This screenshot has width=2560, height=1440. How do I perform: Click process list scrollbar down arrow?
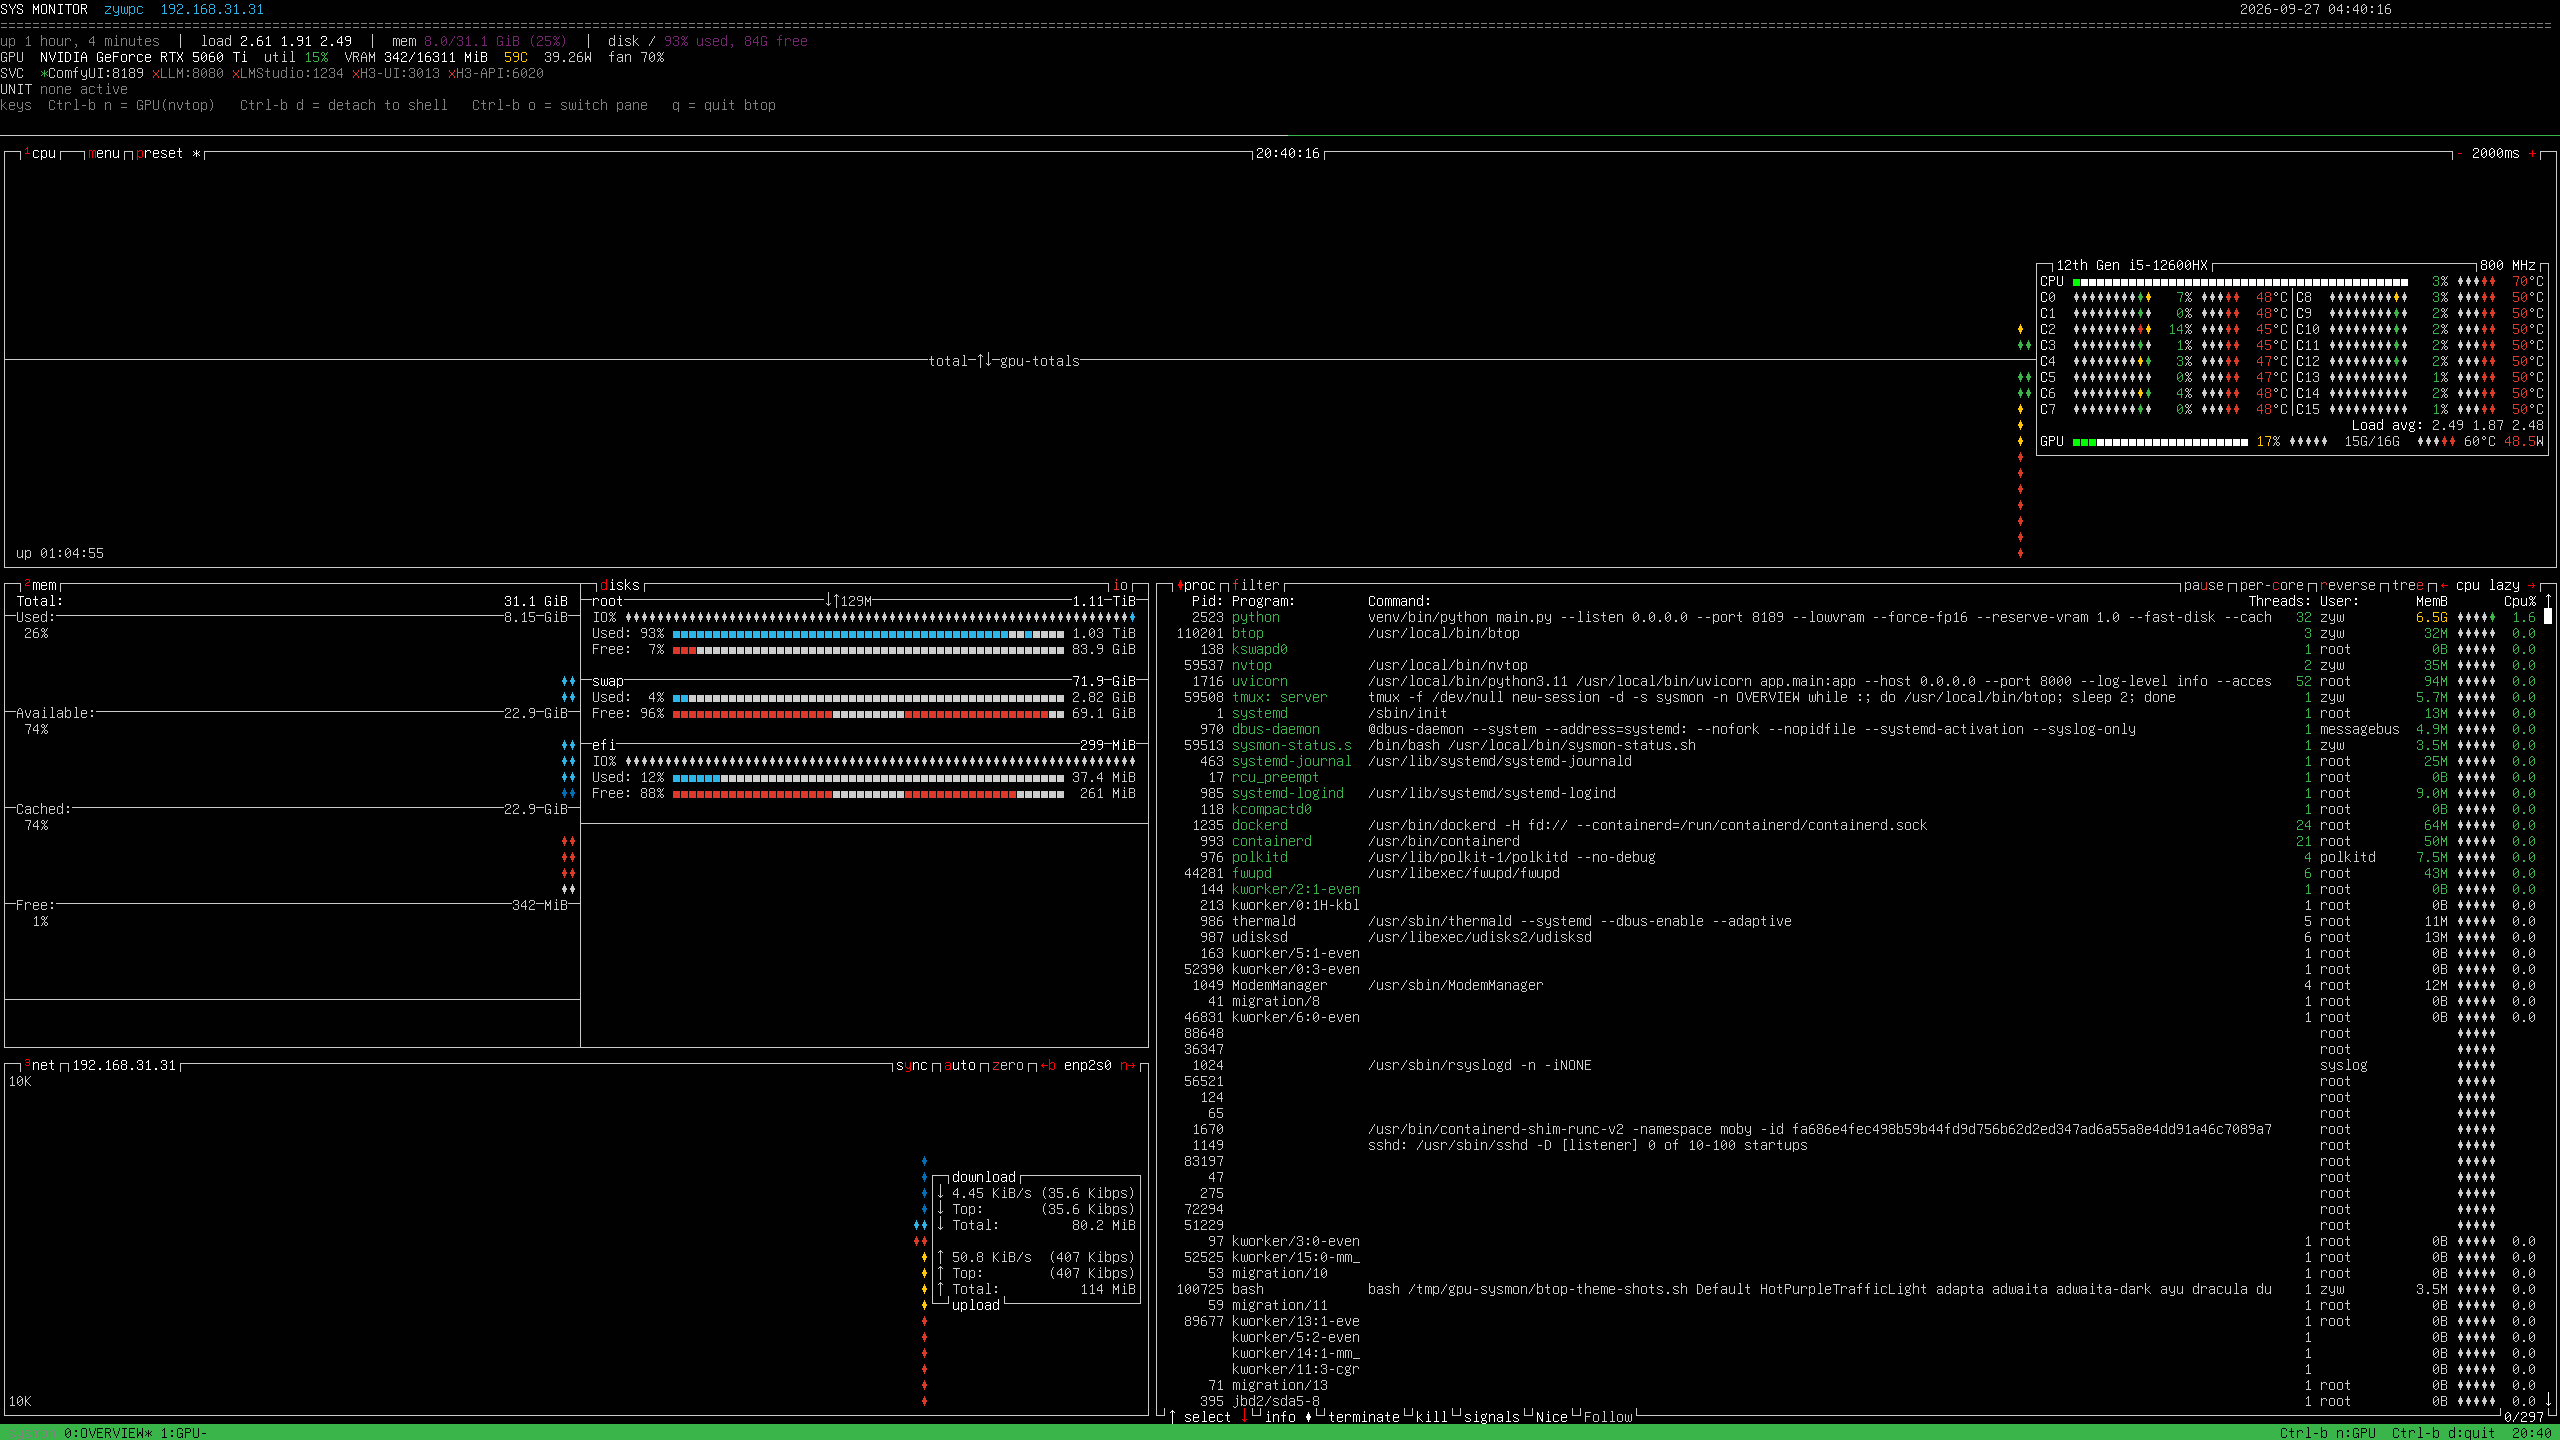2548,1401
